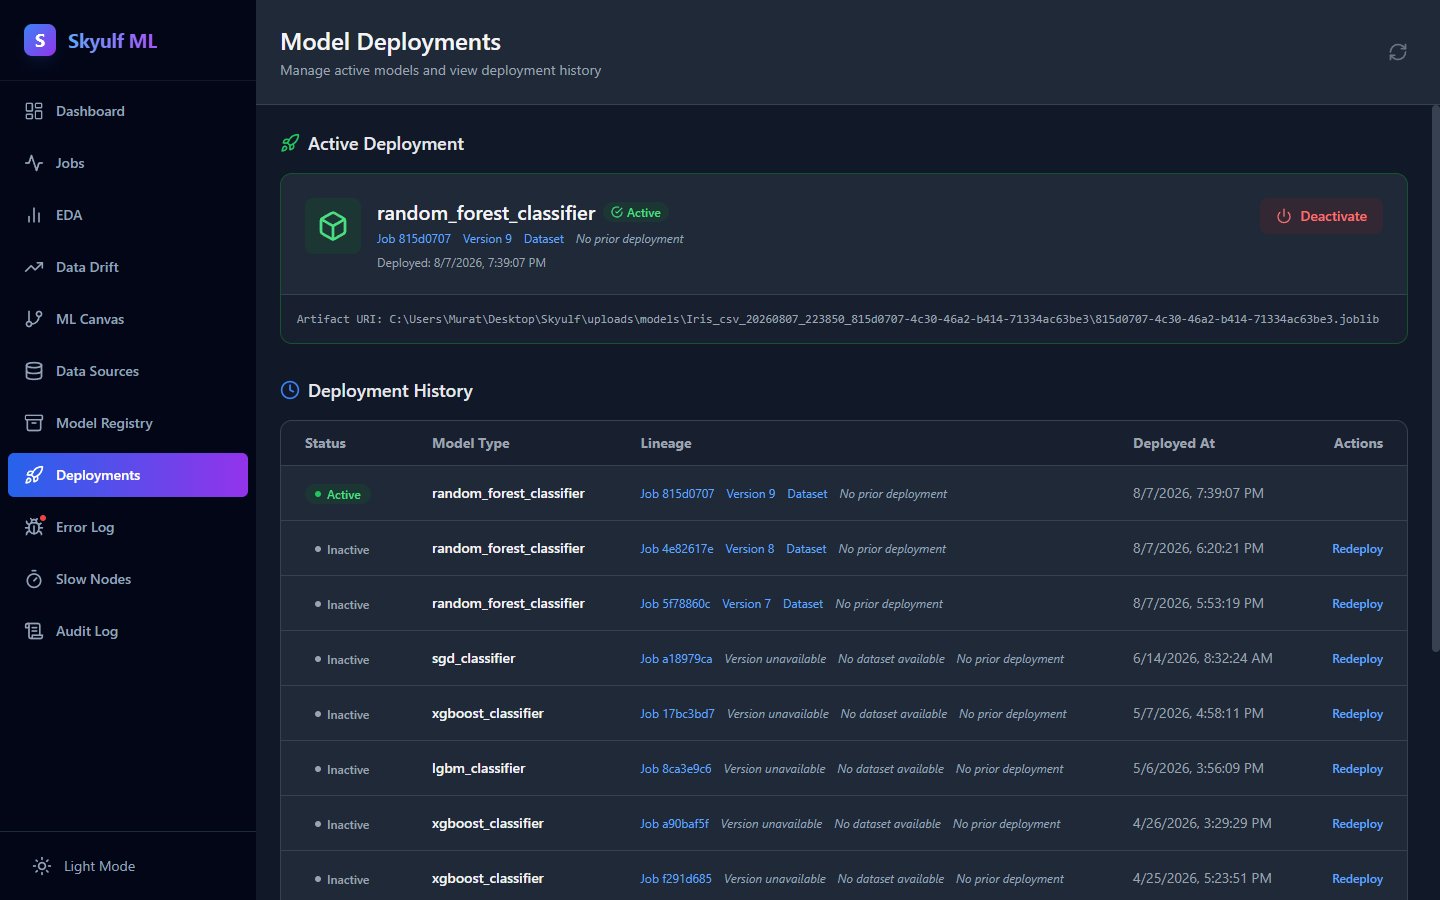Open the Error Log page
This screenshot has height=900, width=1440.
click(x=128, y=527)
